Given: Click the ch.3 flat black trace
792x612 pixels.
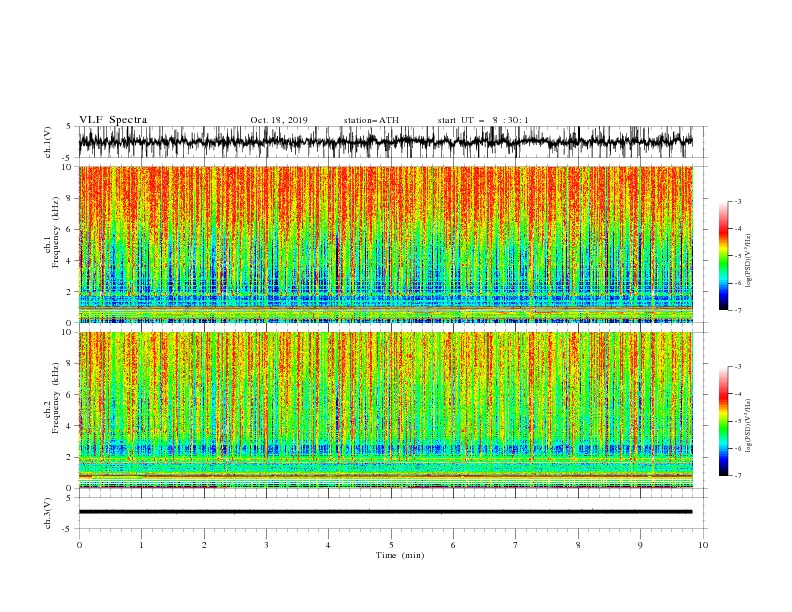Looking at the screenshot, I should tap(386, 512).
